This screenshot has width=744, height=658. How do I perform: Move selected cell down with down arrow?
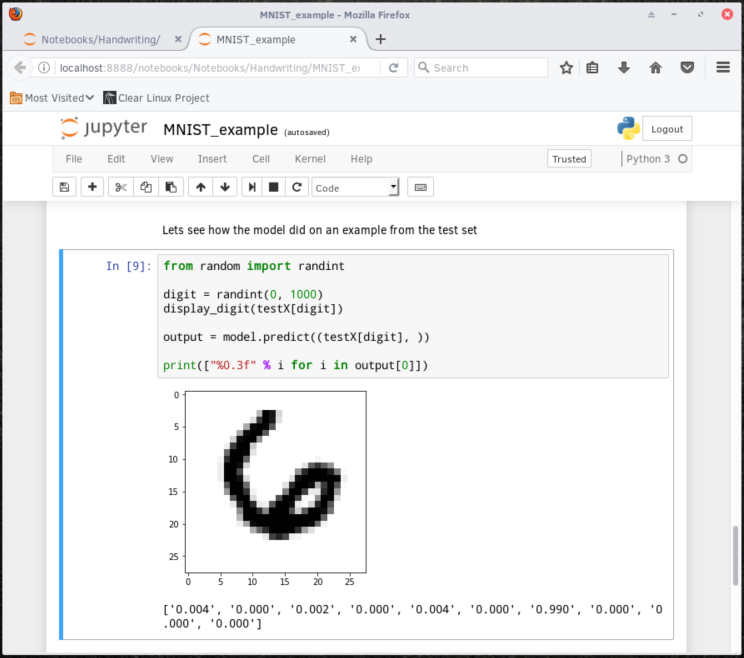(225, 187)
